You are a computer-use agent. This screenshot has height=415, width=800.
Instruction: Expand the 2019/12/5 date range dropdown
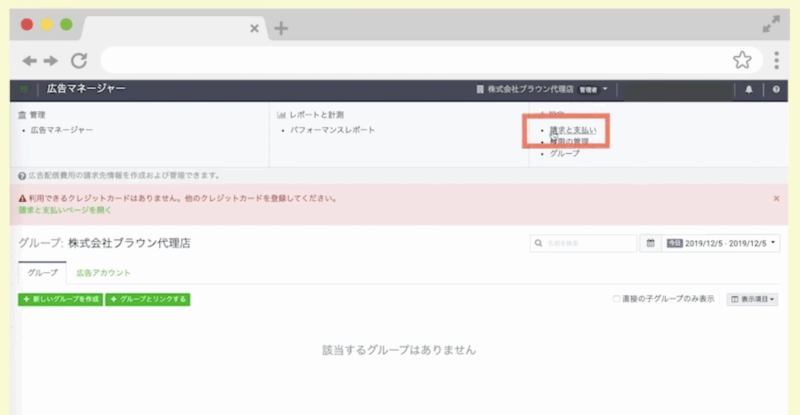(721, 243)
